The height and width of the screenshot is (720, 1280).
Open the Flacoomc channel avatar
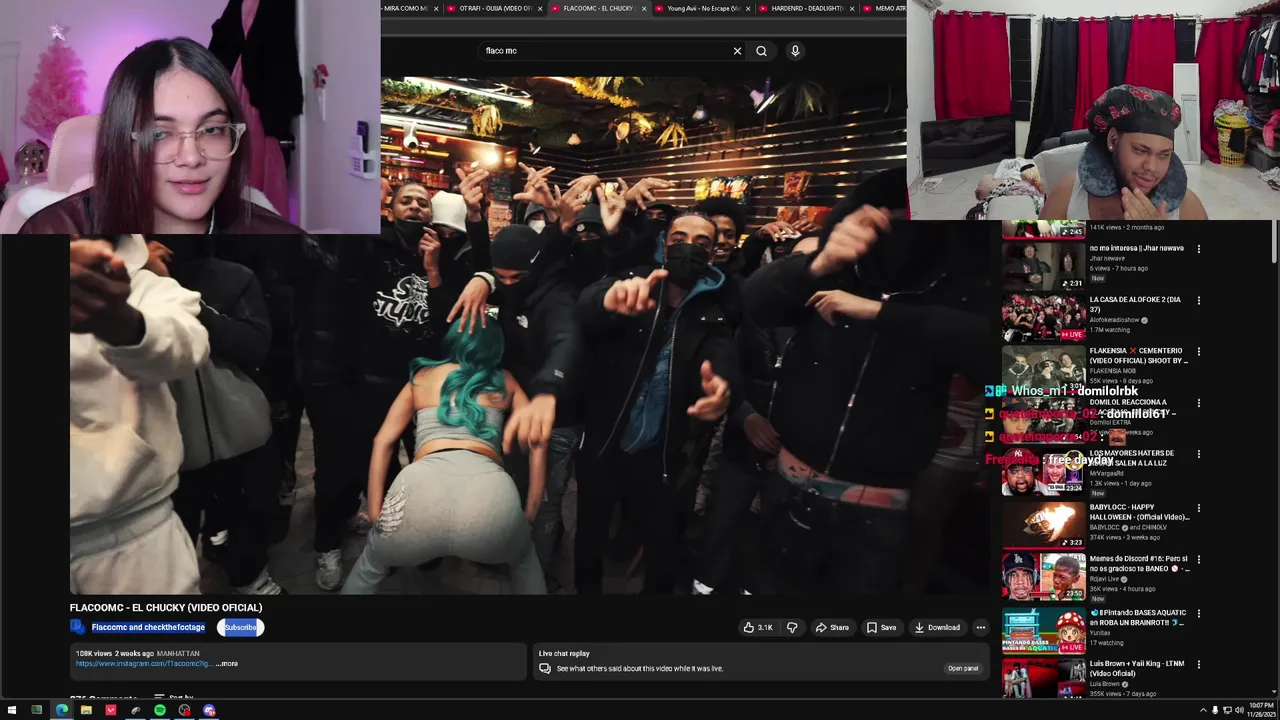coord(78,627)
